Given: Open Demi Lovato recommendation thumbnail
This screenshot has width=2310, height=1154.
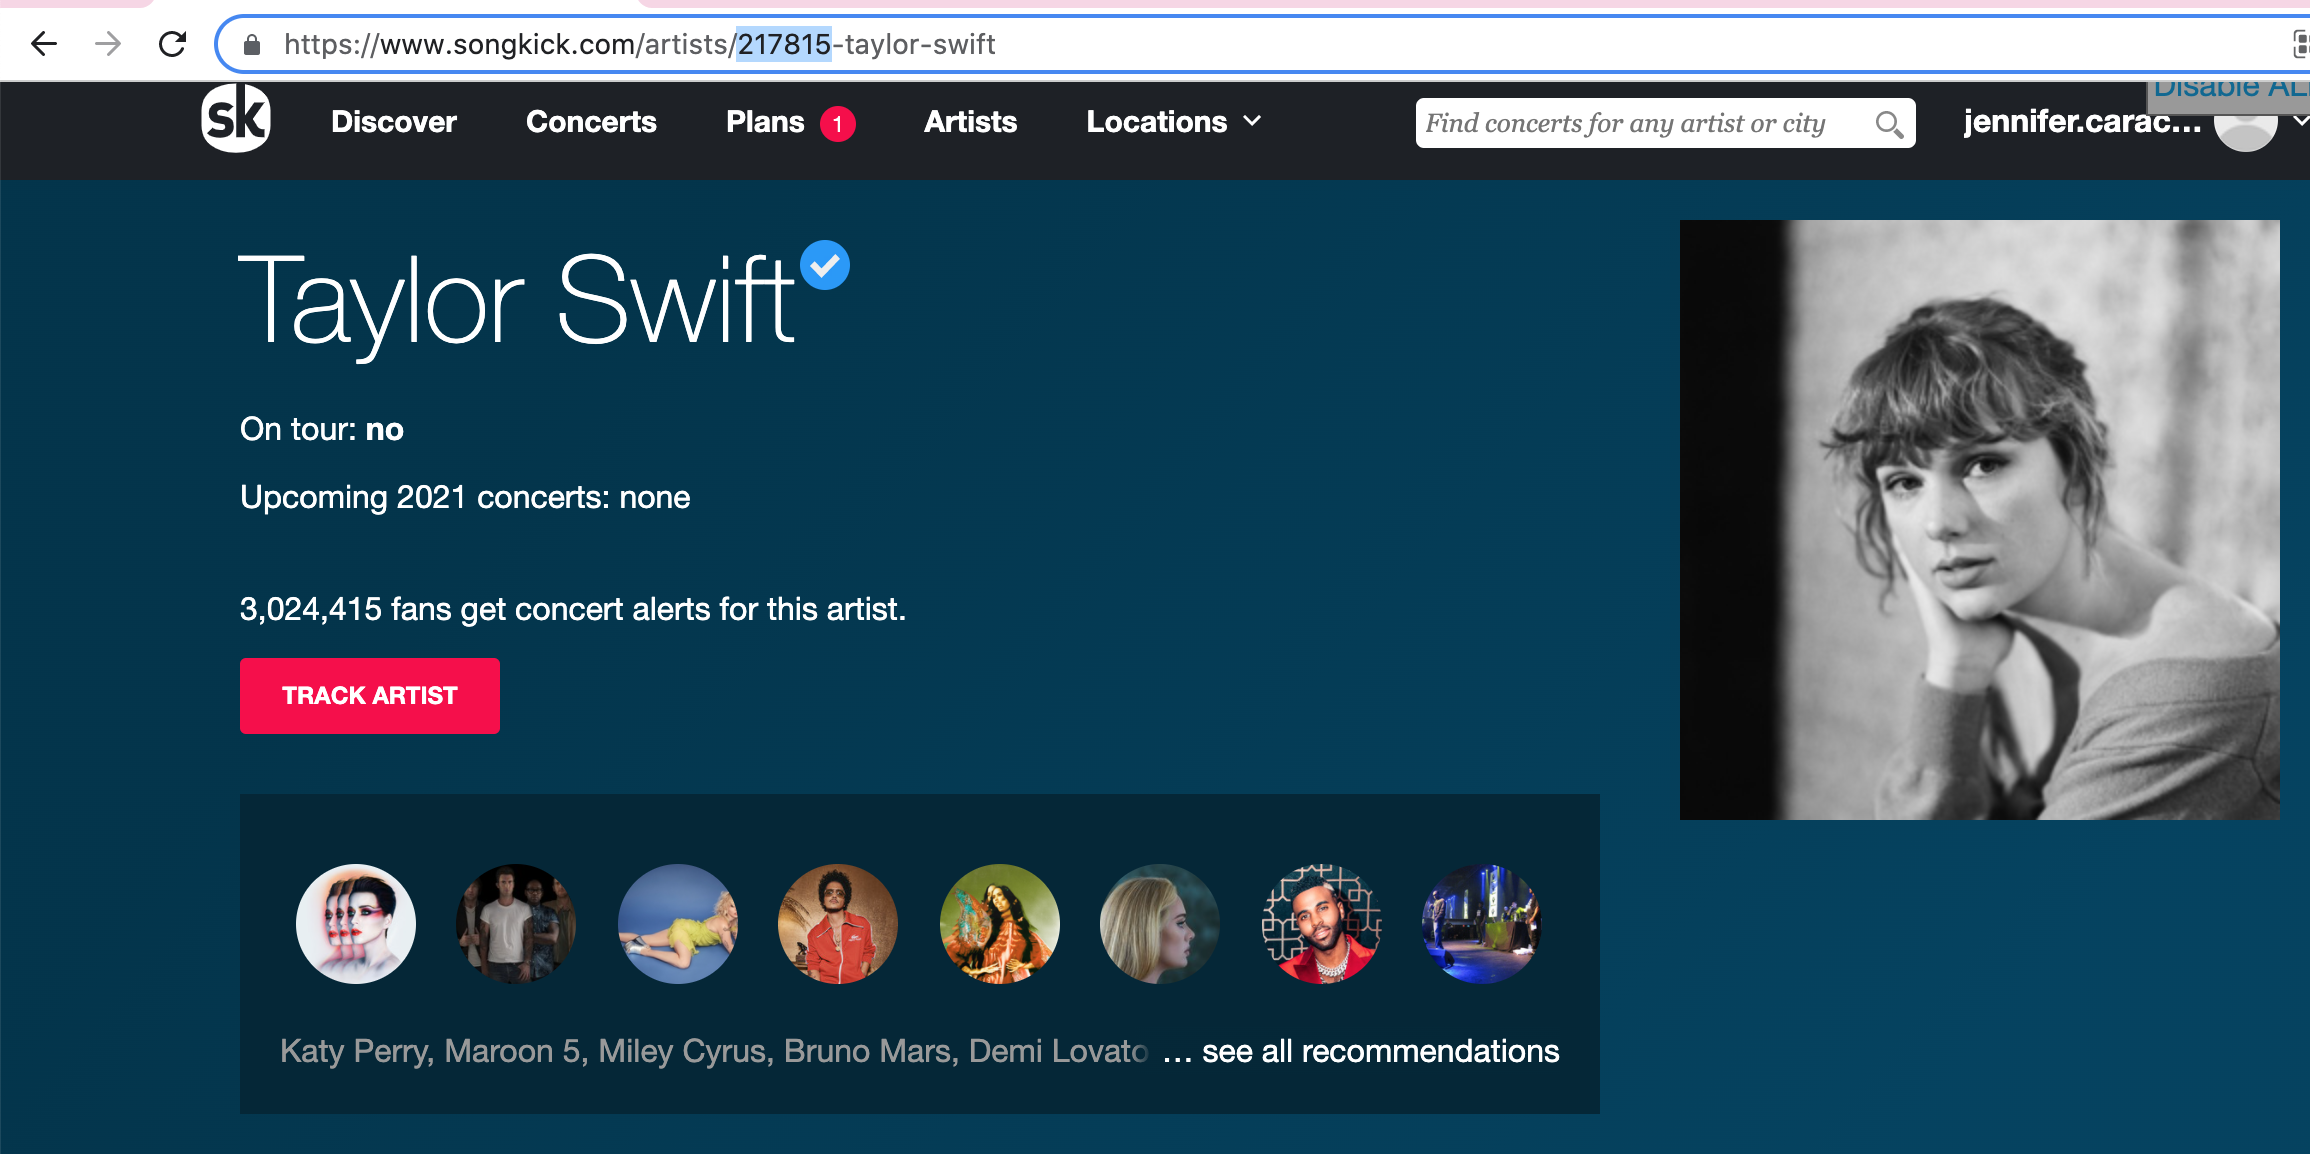Looking at the screenshot, I should 1000,924.
